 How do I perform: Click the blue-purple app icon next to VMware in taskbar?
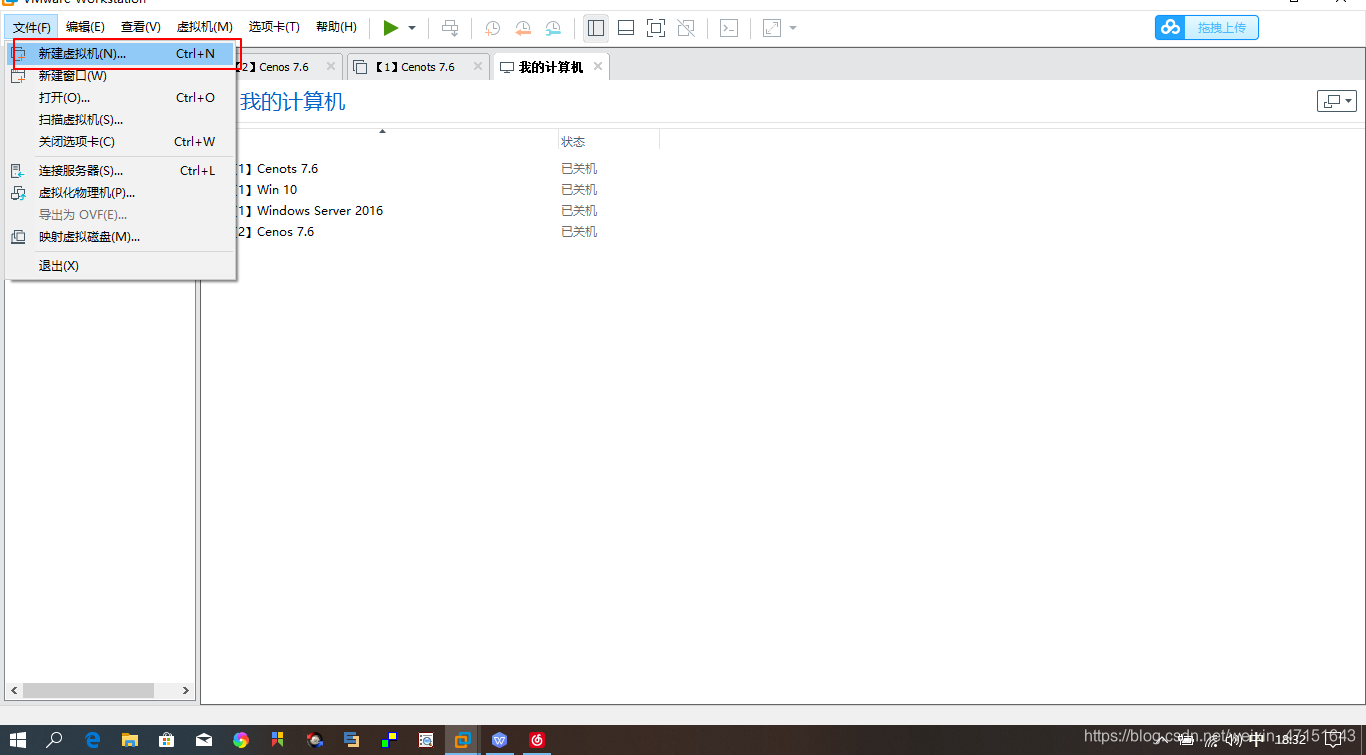click(500, 740)
